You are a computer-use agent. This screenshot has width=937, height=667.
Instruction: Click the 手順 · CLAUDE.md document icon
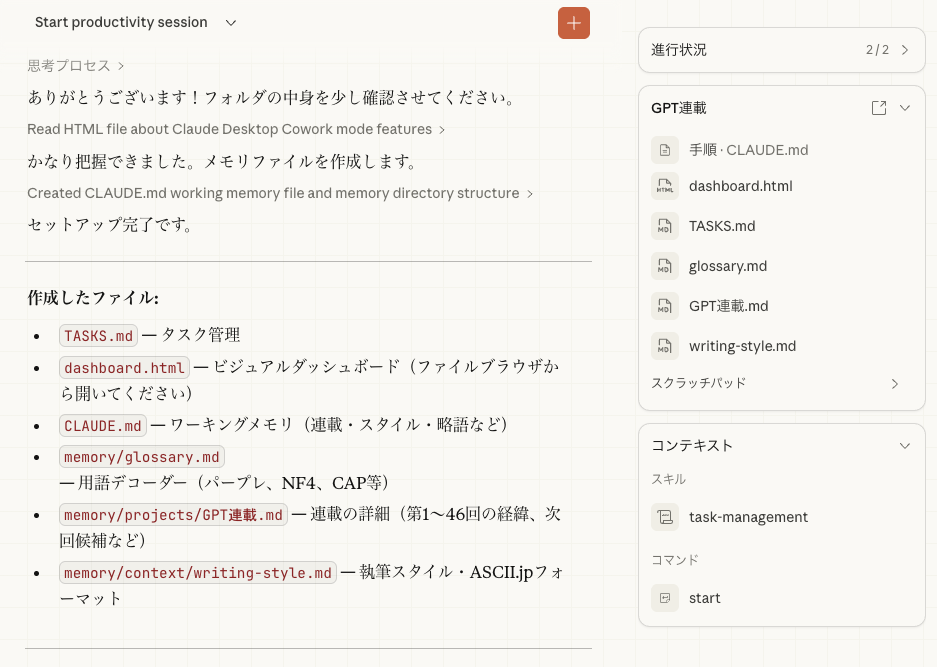click(x=665, y=150)
